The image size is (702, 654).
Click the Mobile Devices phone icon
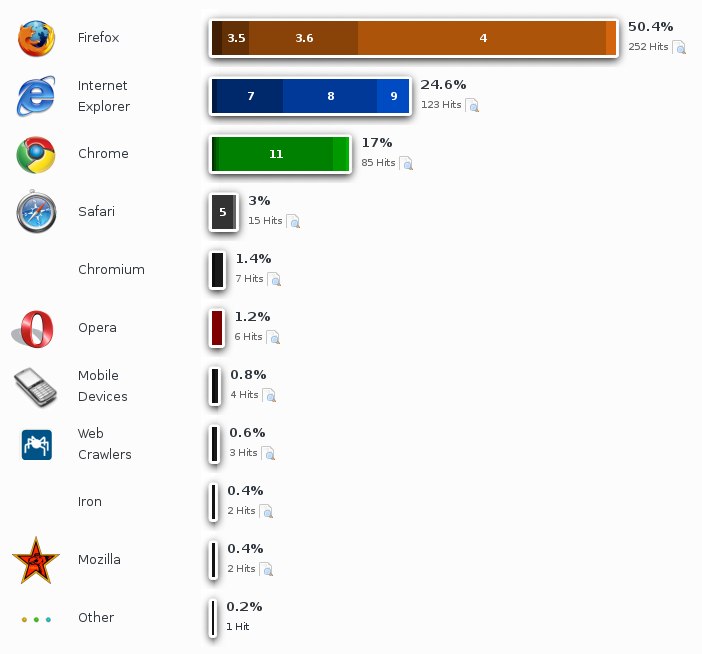(35, 387)
